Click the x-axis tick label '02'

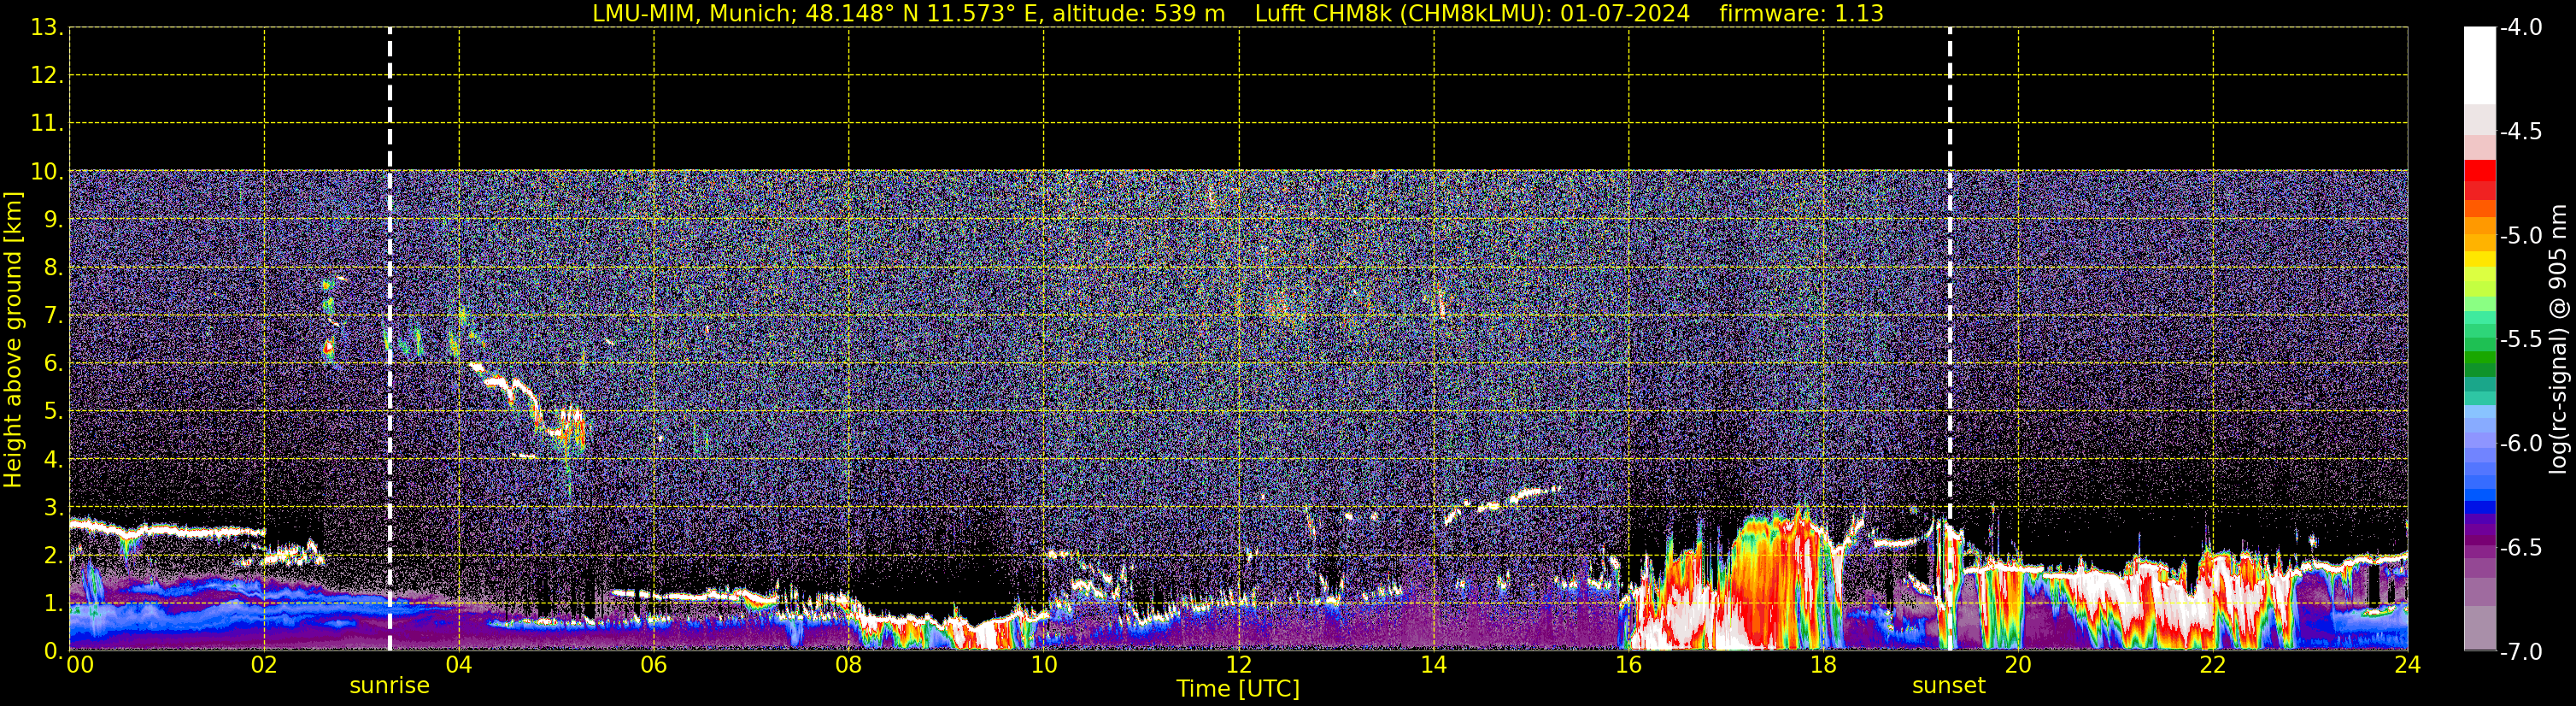(x=264, y=665)
